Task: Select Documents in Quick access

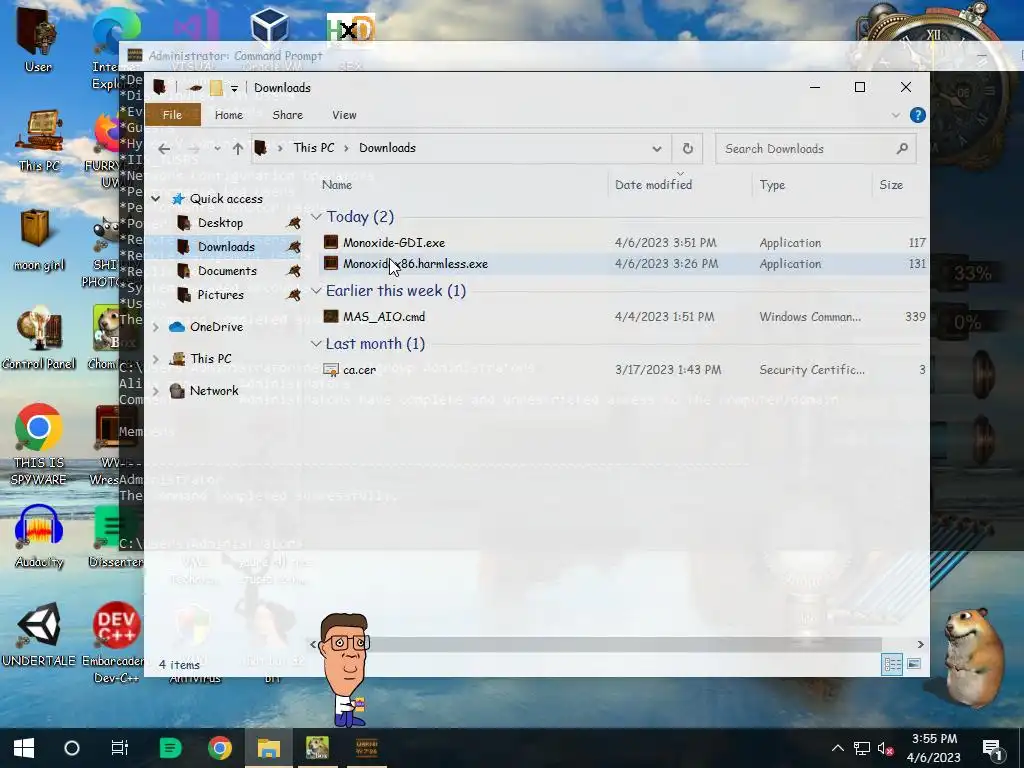Action: (x=227, y=271)
